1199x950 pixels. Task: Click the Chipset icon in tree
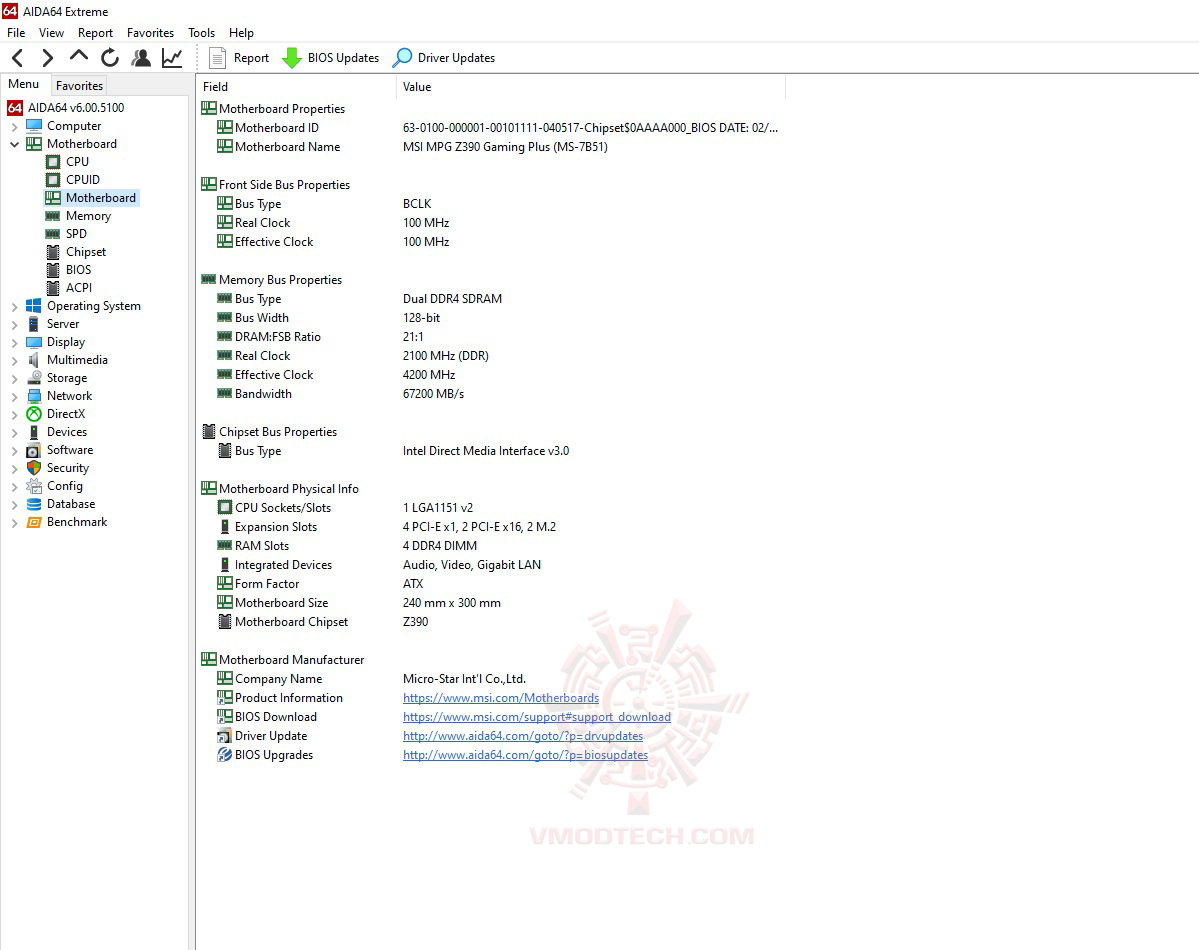(53, 252)
